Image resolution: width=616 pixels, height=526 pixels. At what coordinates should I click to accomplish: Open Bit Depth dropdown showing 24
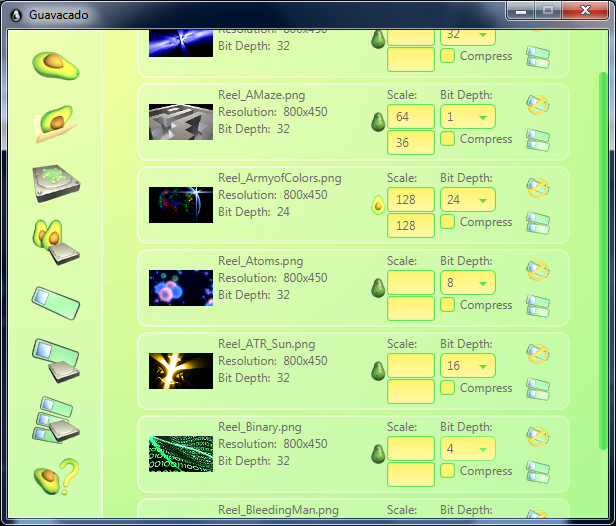click(x=468, y=200)
